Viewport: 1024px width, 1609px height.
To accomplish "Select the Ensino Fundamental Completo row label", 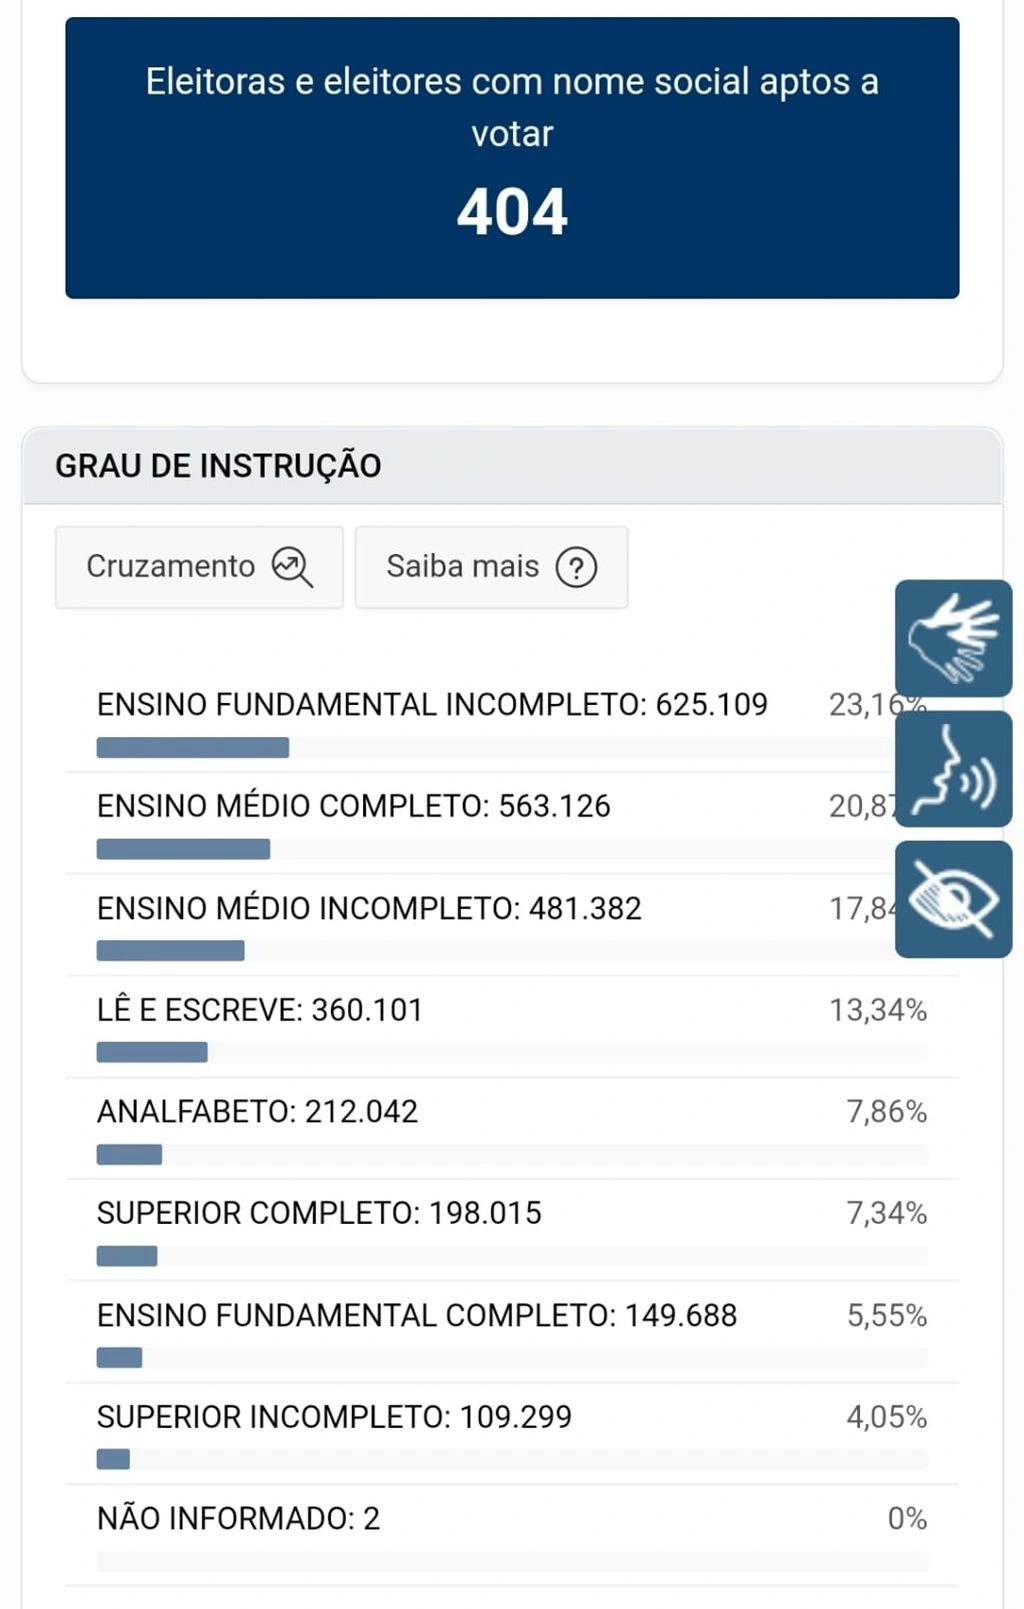I will pyautogui.click(x=416, y=1315).
